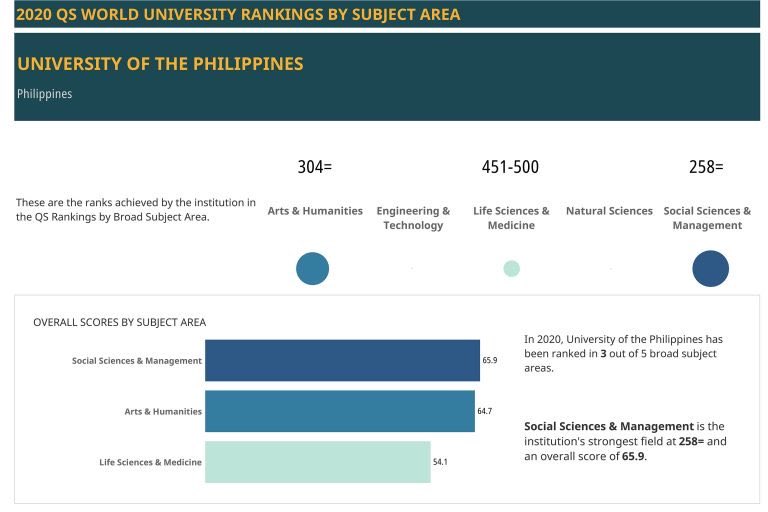Click the 'ranked in 3 out of 5' paragraph
768x512 pixels.
623,353
